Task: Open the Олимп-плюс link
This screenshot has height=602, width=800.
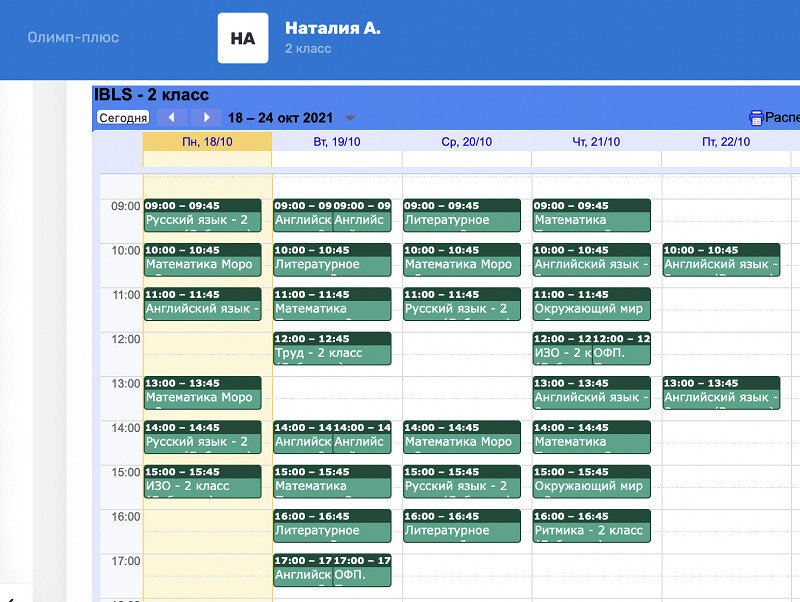Action: 73,37
